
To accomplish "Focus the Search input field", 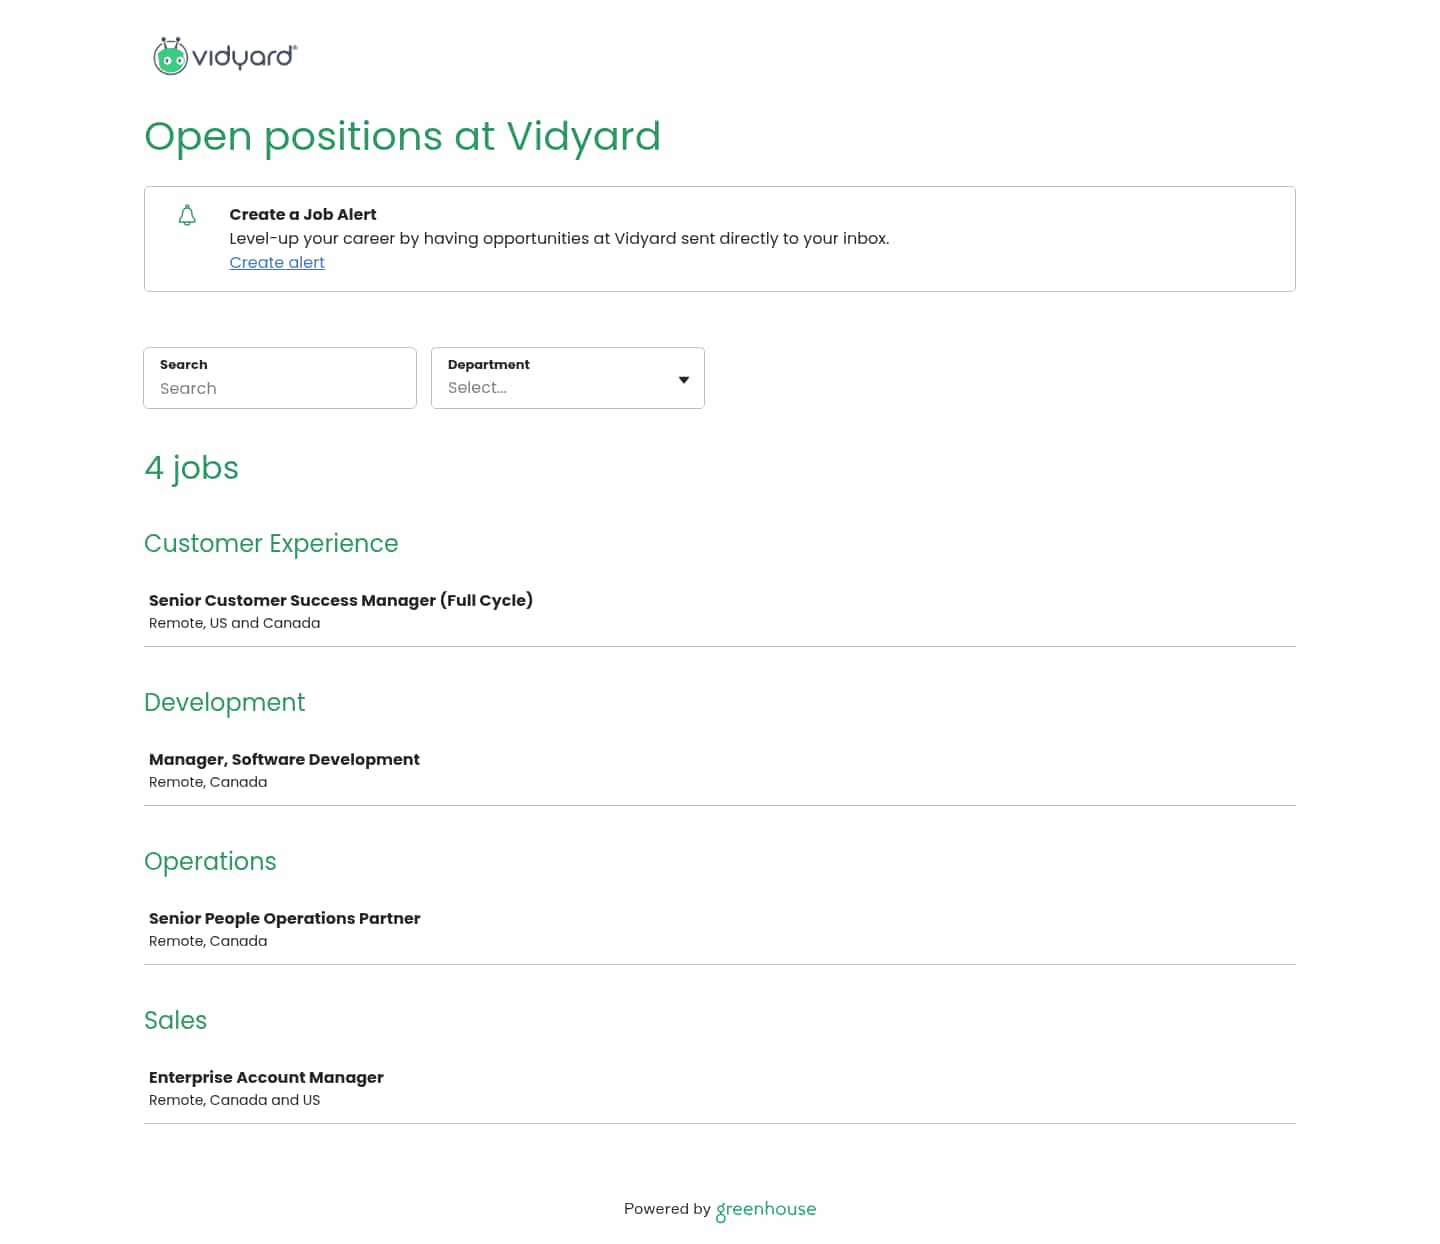I will (280, 388).
